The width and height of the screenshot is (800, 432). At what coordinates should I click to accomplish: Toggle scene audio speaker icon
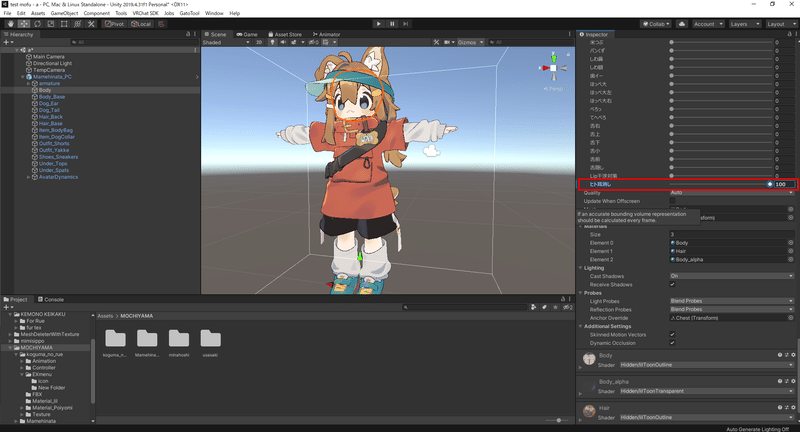(283, 42)
